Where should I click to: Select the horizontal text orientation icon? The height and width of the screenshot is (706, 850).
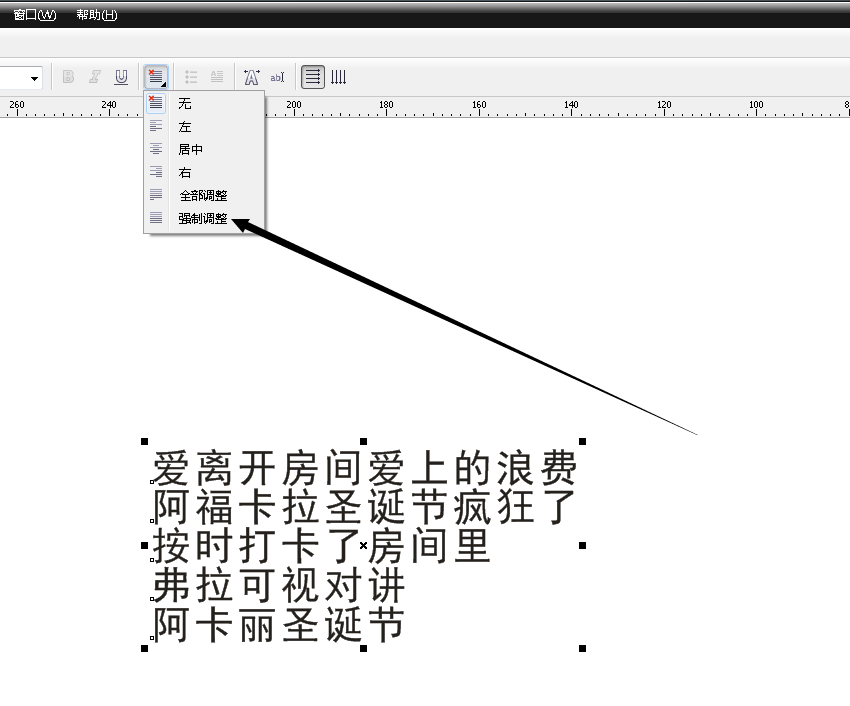click(x=314, y=77)
